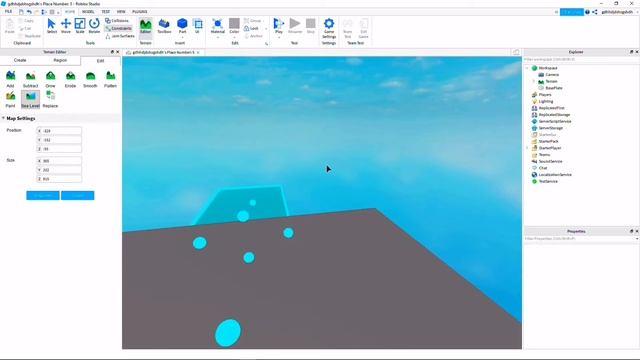Screen dimensions: 640x360
Task: Activate the Scale tool
Action: 80,26
